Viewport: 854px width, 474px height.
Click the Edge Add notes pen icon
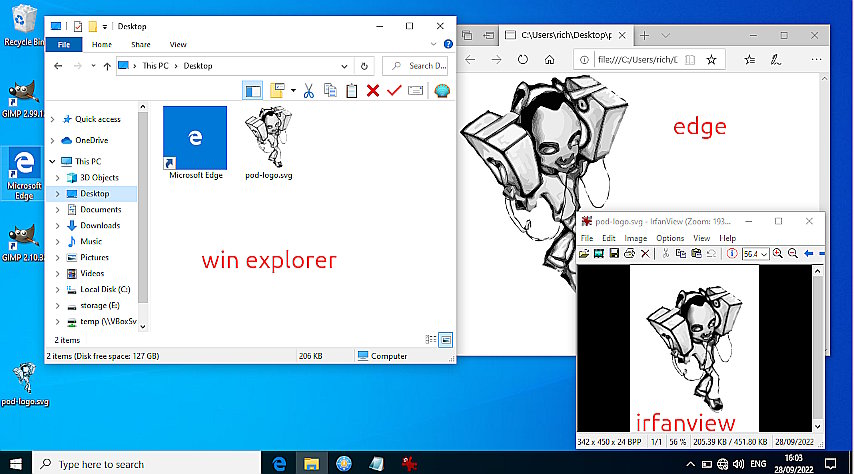coord(776,60)
